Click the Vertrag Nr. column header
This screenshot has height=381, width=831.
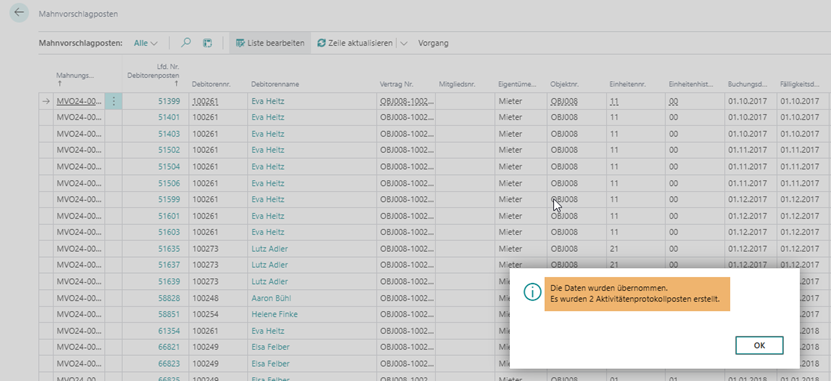[x=396, y=84]
